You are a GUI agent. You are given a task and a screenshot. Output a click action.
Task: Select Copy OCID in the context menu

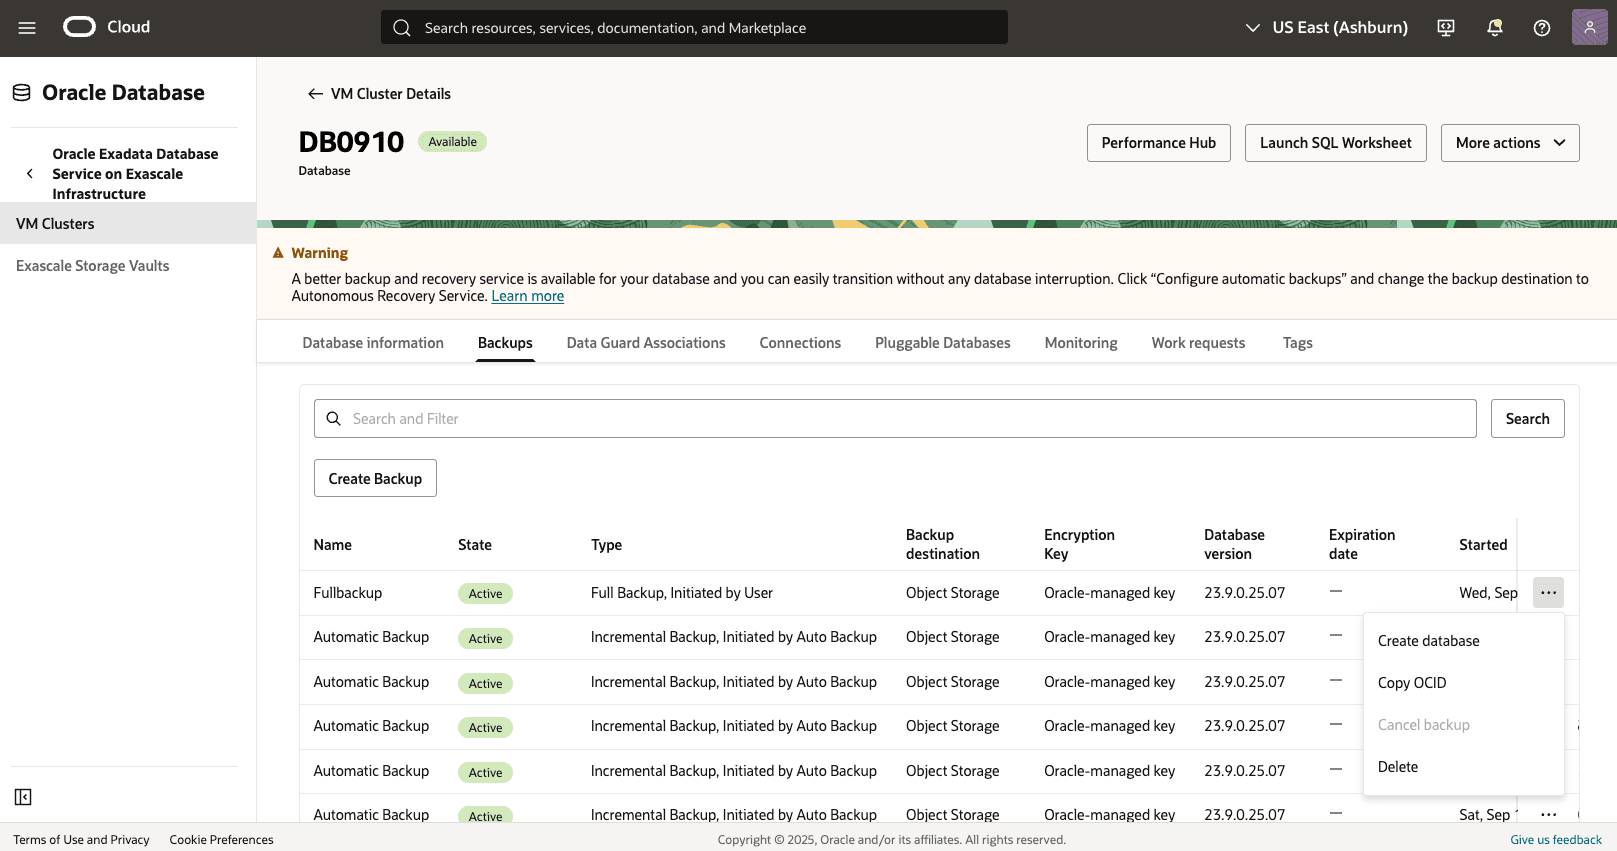point(1463,683)
